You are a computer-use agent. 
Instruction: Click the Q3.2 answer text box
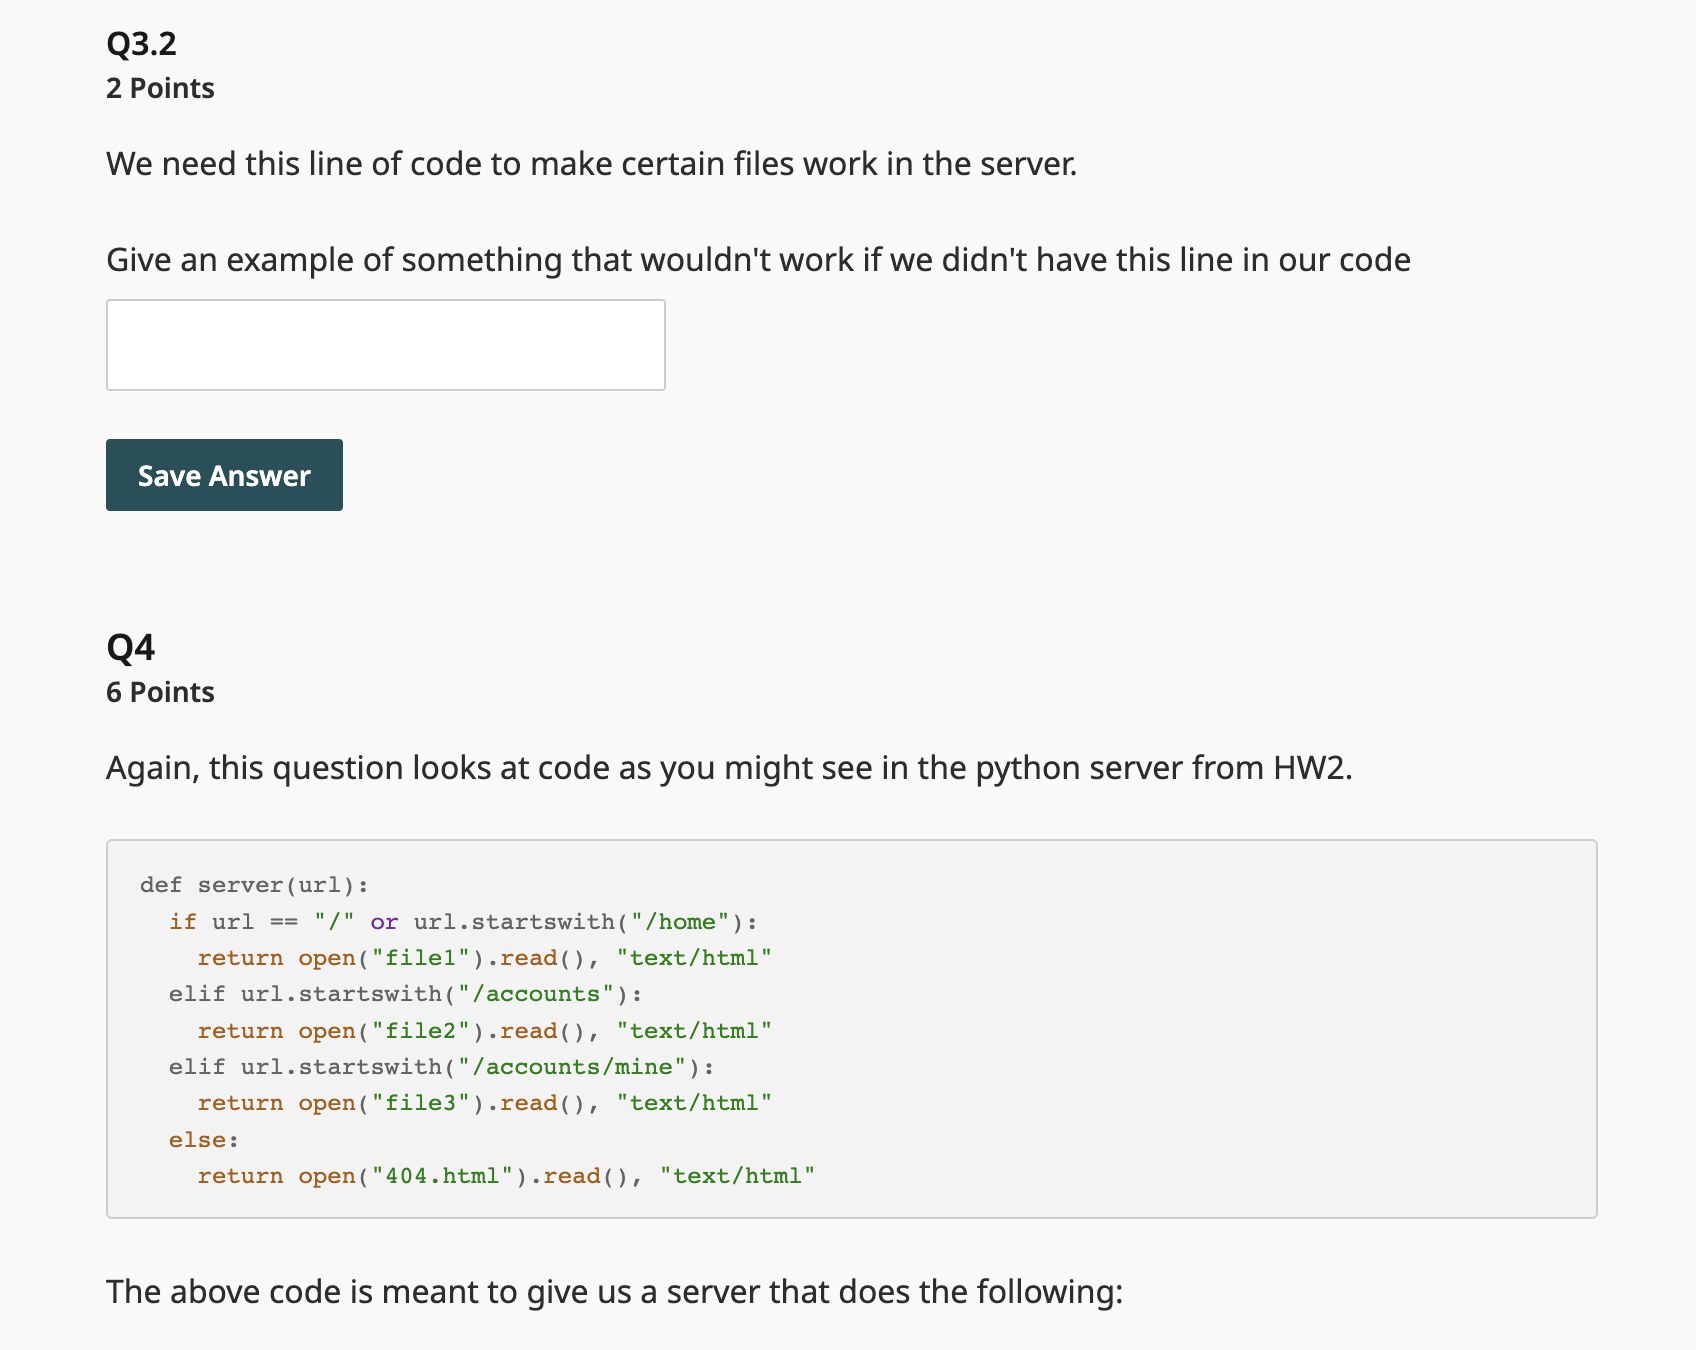(x=385, y=345)
